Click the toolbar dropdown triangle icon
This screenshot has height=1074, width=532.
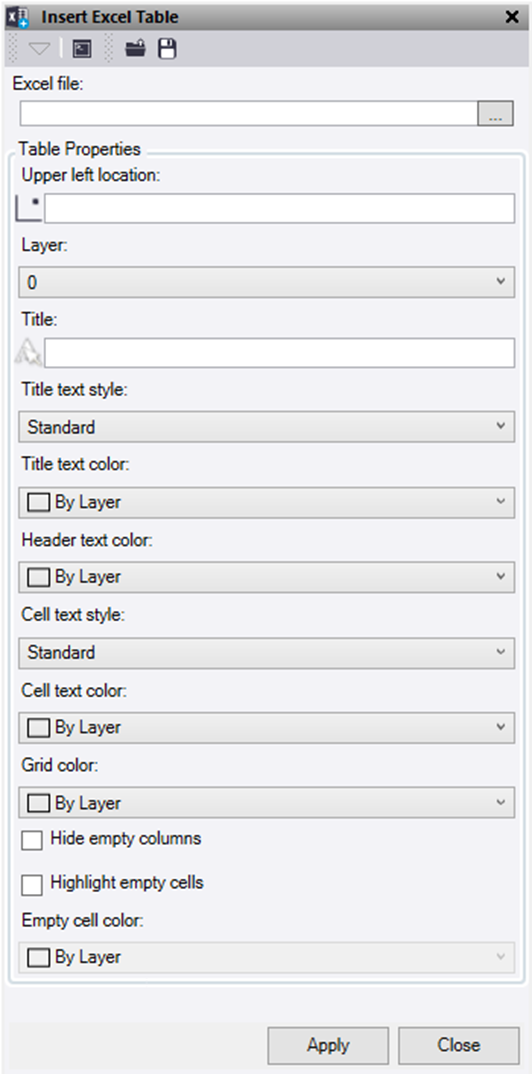40,49
